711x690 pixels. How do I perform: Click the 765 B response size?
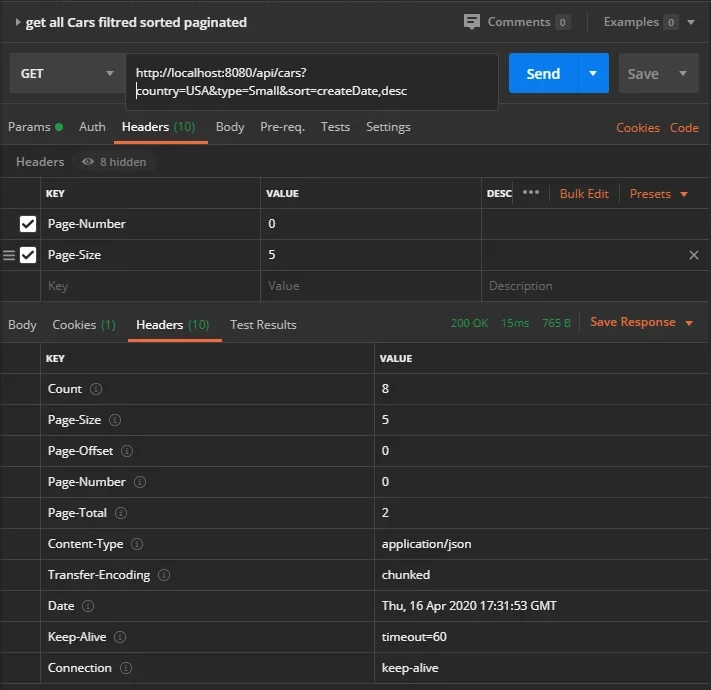pos(556,323)
